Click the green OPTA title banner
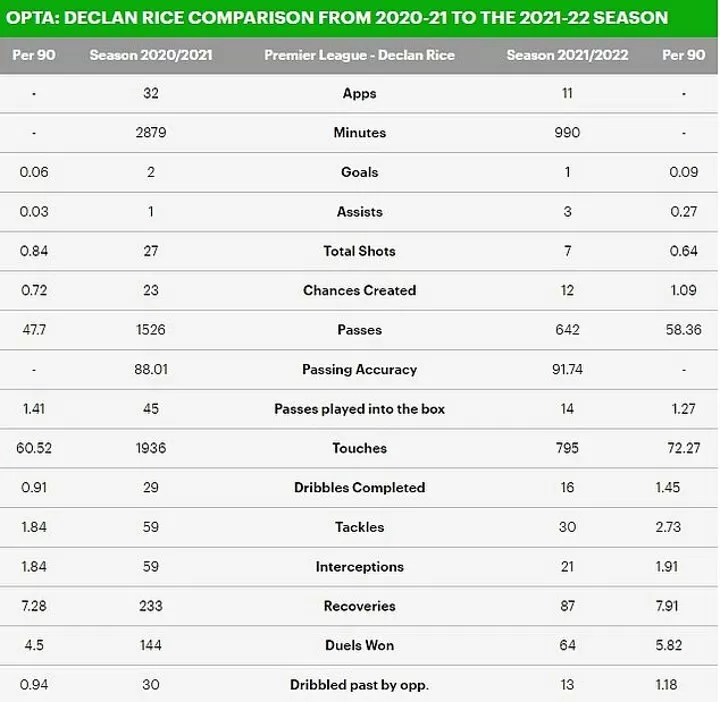Screen dimensions: 720x702 pyautogui.click(x=359, y=18)
